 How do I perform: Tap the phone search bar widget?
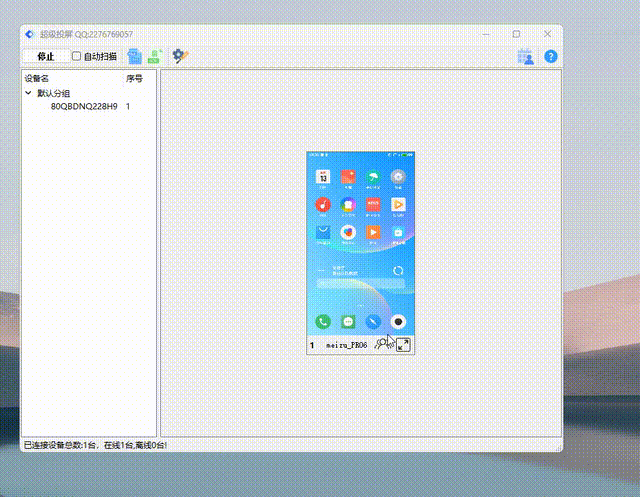(360, 284)
